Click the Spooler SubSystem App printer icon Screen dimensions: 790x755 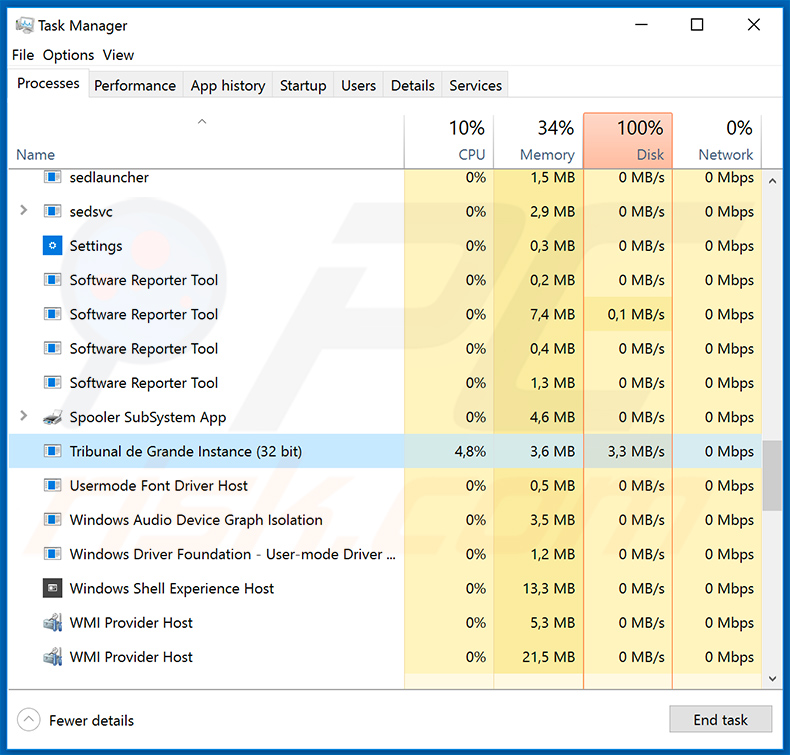[52, 417]
